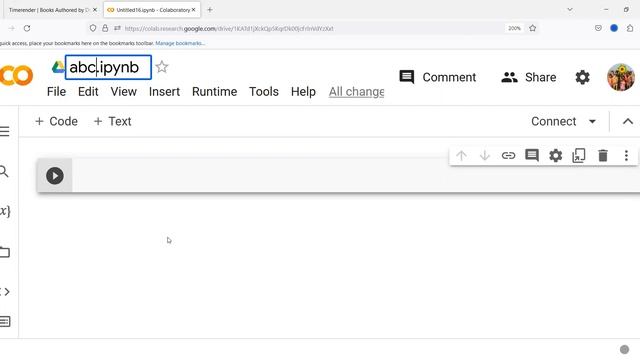
Task: Click inside the empty code cell editor
Action: [355, 176]
